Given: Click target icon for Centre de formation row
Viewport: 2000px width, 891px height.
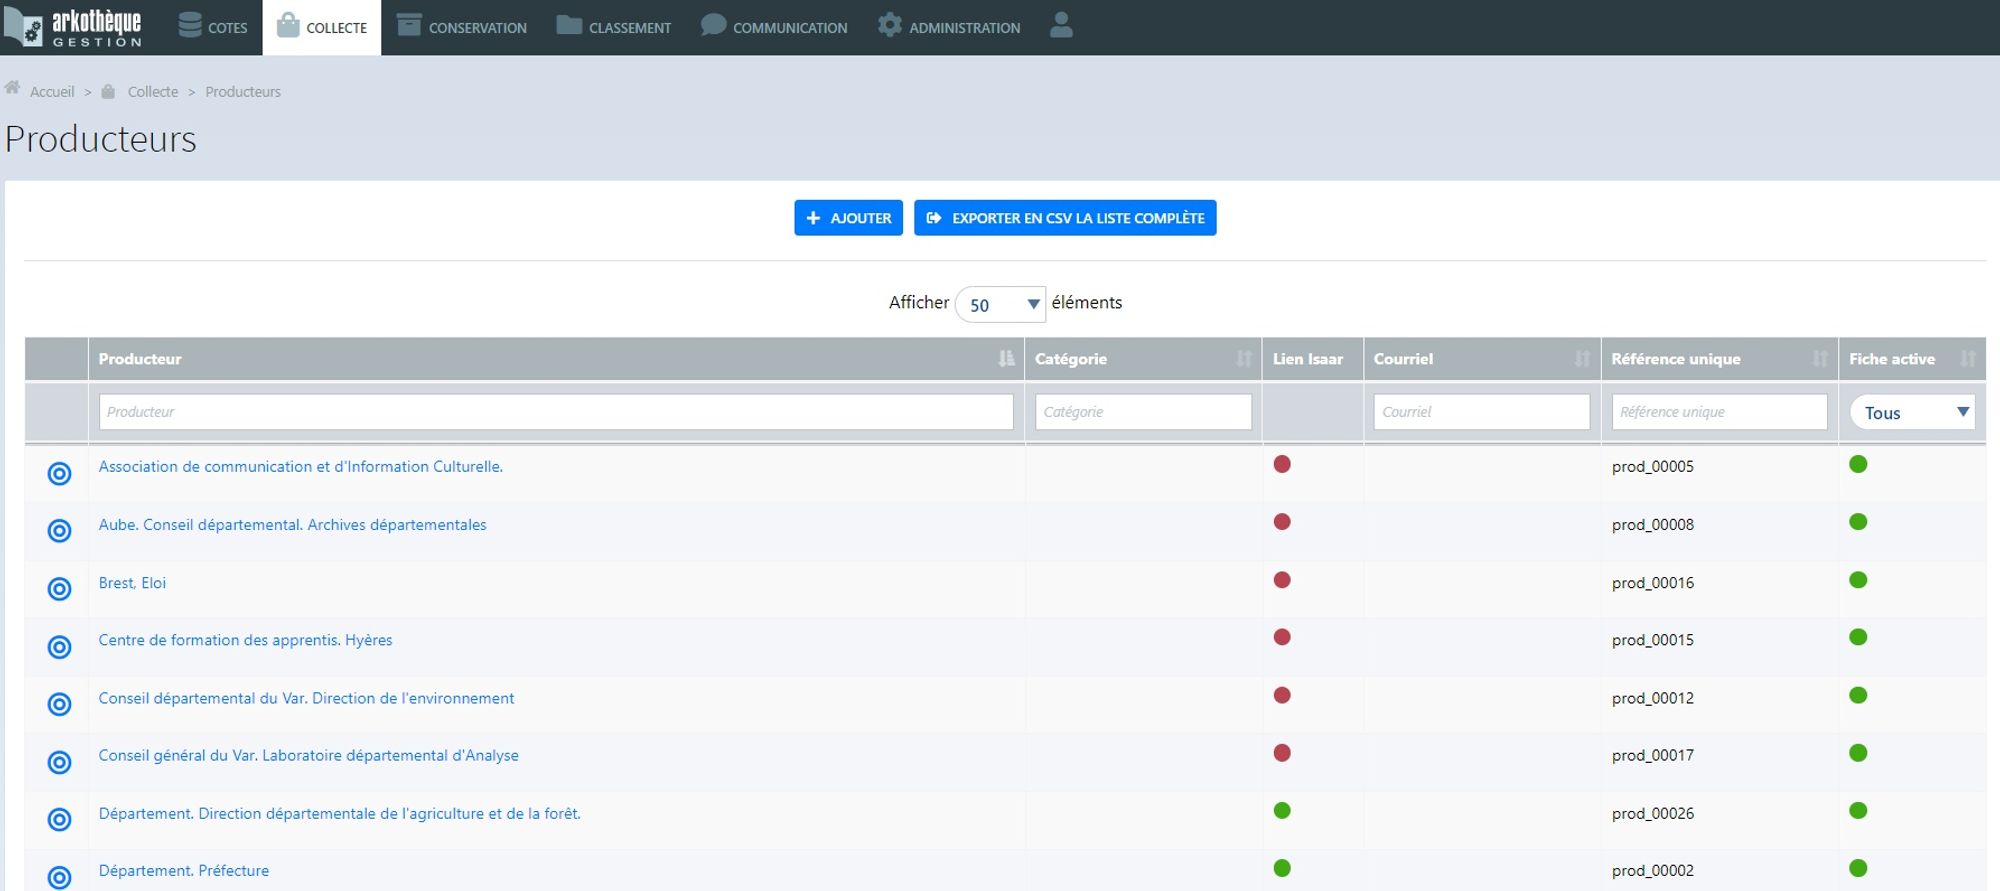Looking at the screenshot, I should [x=59, y=647].
